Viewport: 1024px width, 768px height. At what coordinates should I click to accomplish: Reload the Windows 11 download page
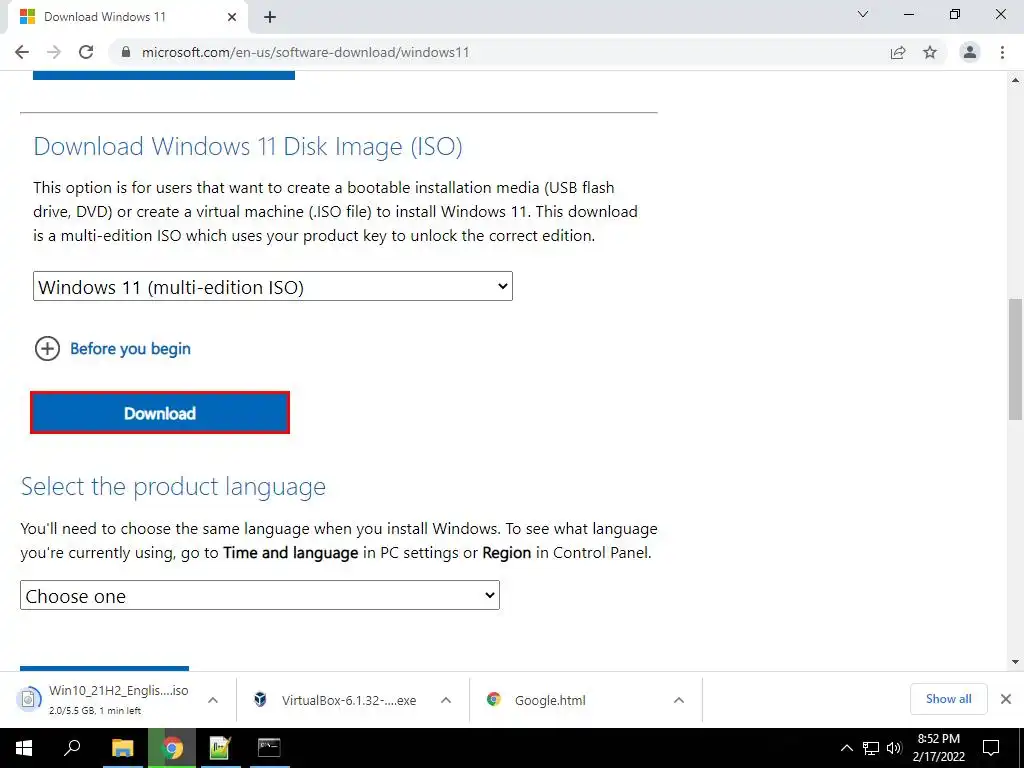pyautogui.click(x=86, y=52)
